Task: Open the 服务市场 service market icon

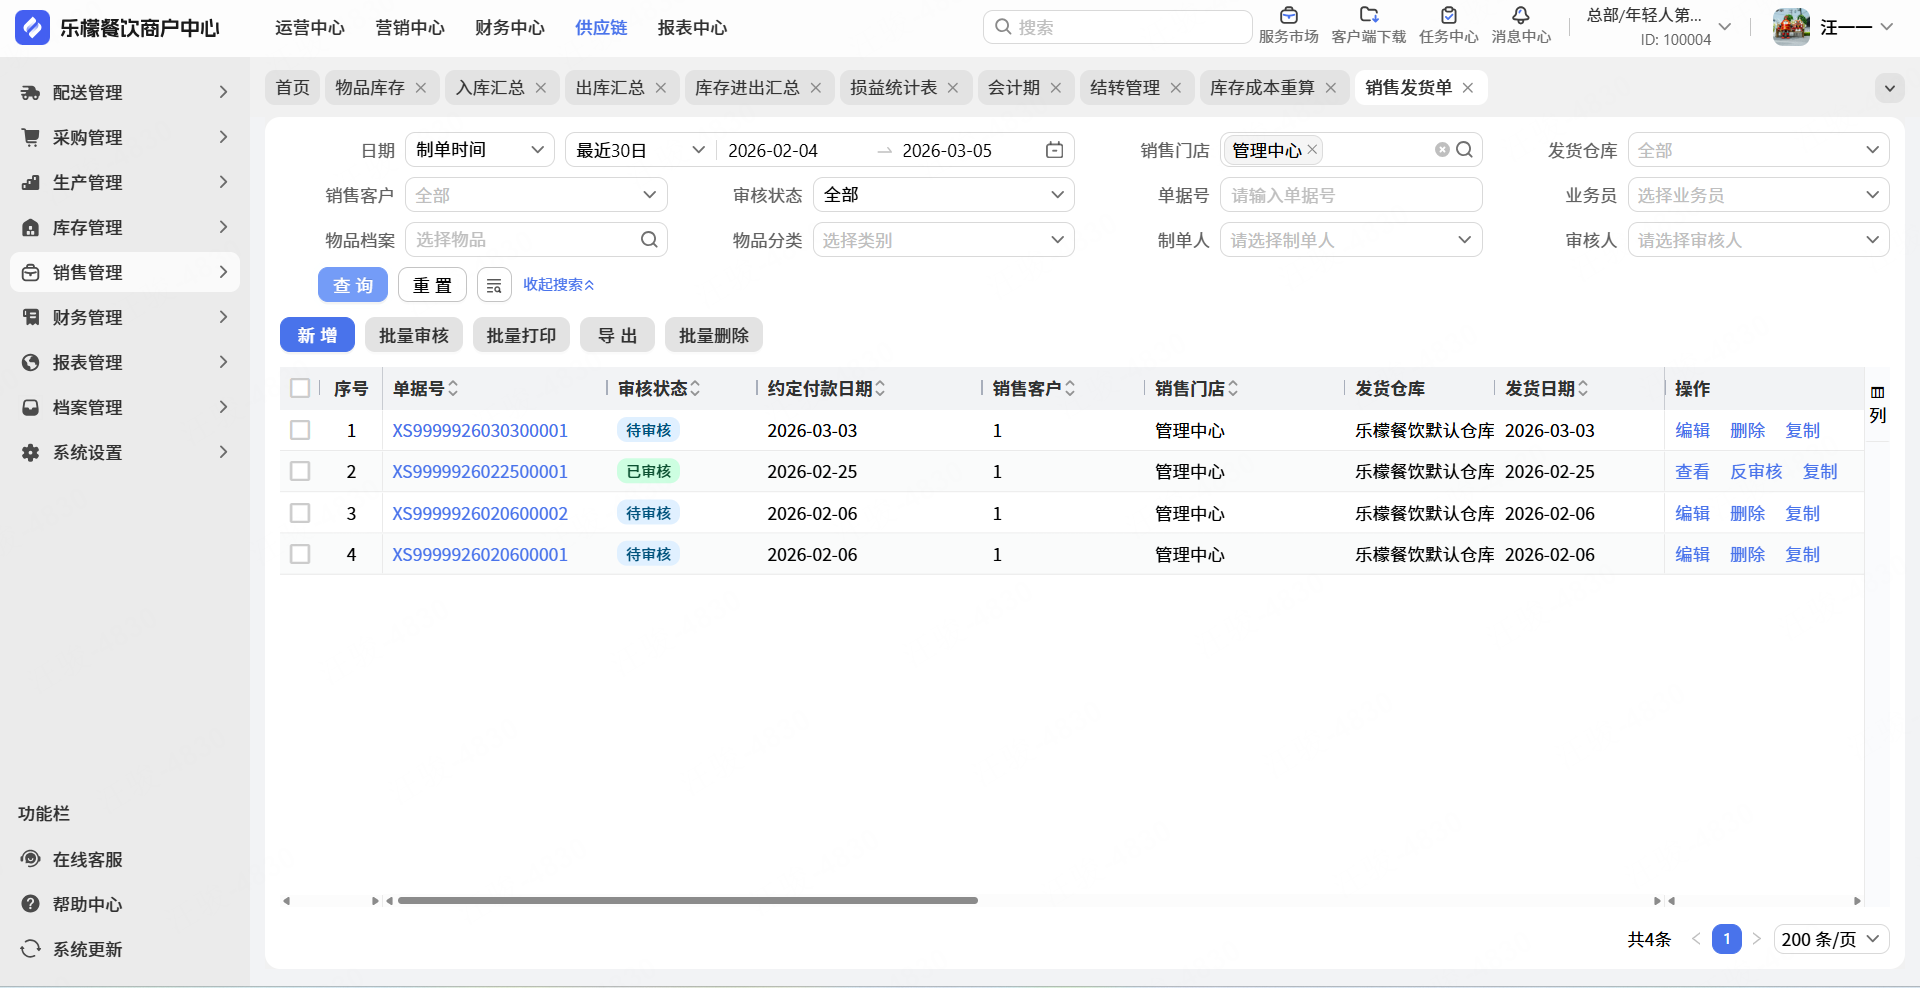Action: click(1288, 17)
